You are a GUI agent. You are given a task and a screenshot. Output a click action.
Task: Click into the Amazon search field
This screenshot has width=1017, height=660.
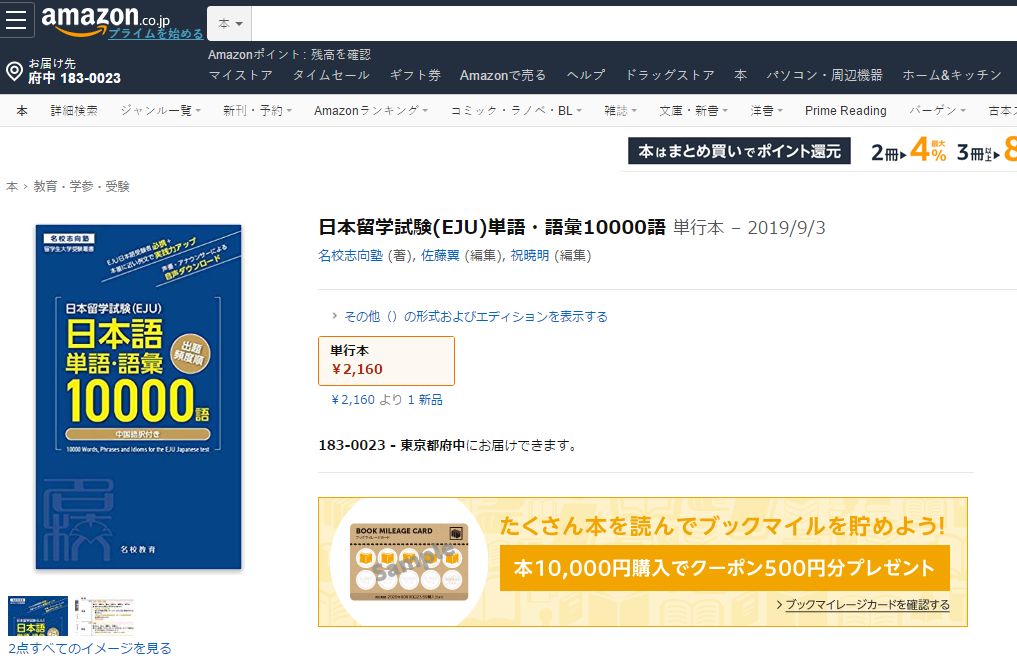coord(634,23)
